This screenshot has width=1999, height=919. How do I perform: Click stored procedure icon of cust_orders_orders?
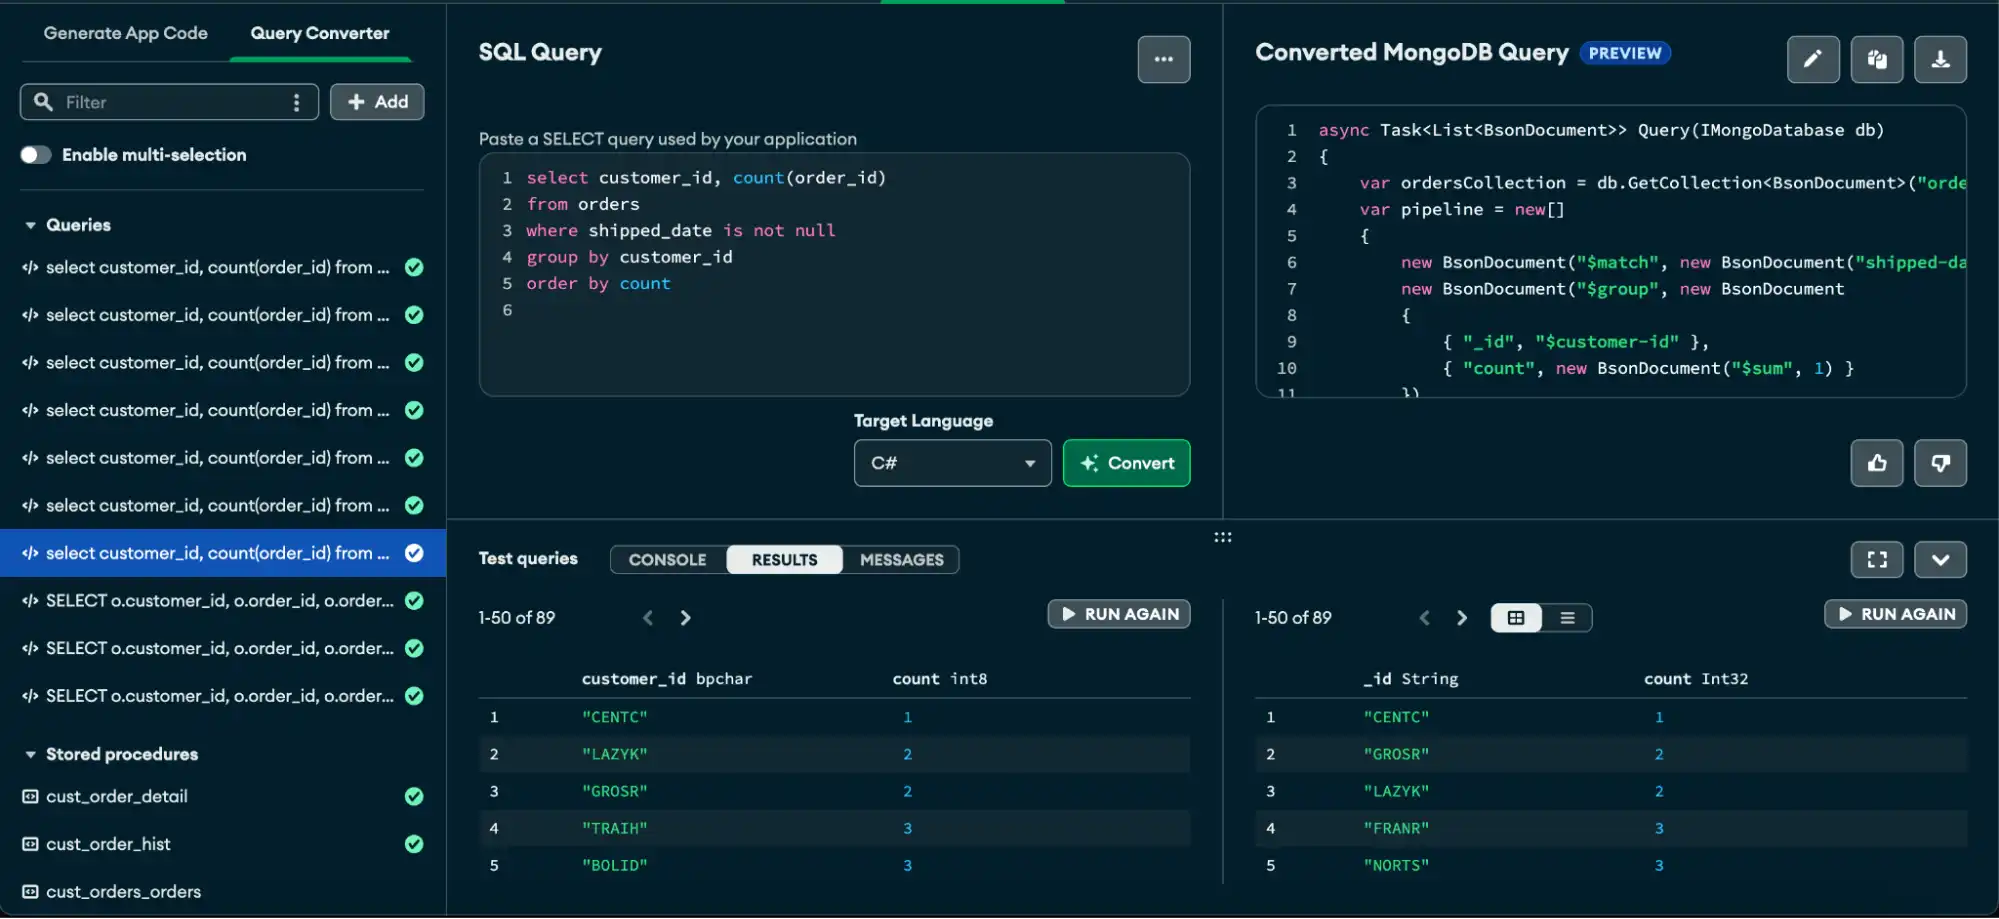click(30, 892)
